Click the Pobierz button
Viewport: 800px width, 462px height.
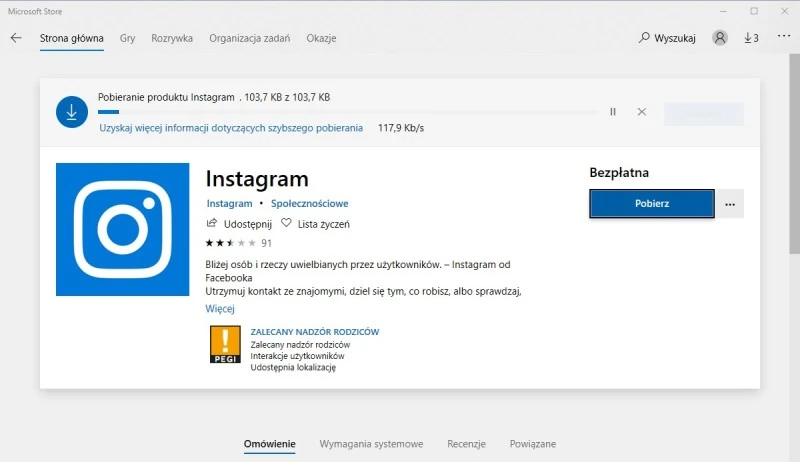(652, 203)
